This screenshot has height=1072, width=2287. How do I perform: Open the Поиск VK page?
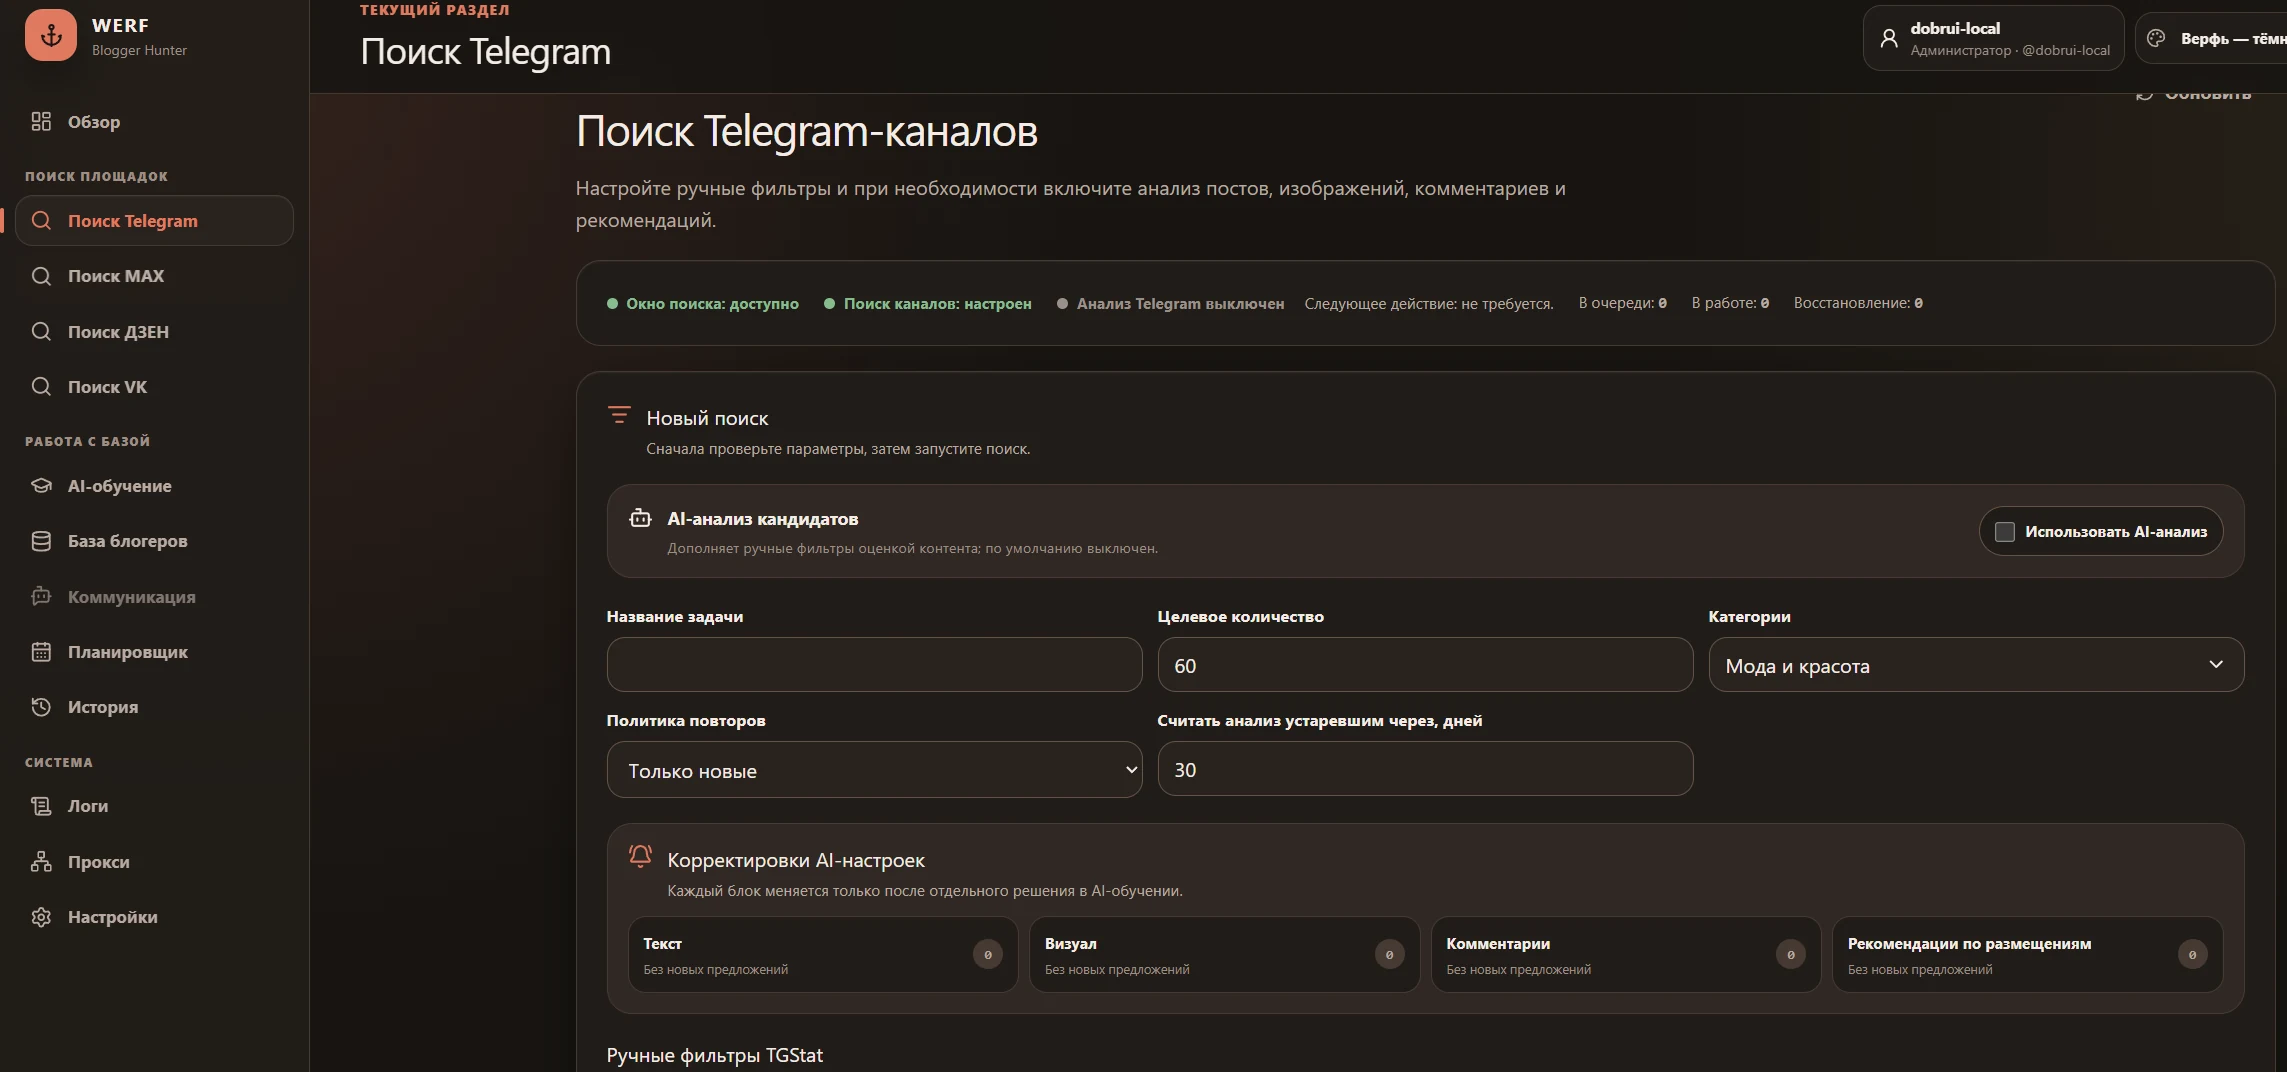pos(154,387)
